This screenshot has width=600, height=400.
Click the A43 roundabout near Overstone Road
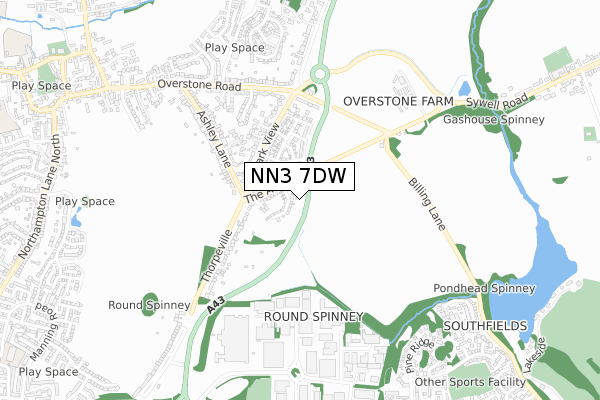click(x=320, y=74)
